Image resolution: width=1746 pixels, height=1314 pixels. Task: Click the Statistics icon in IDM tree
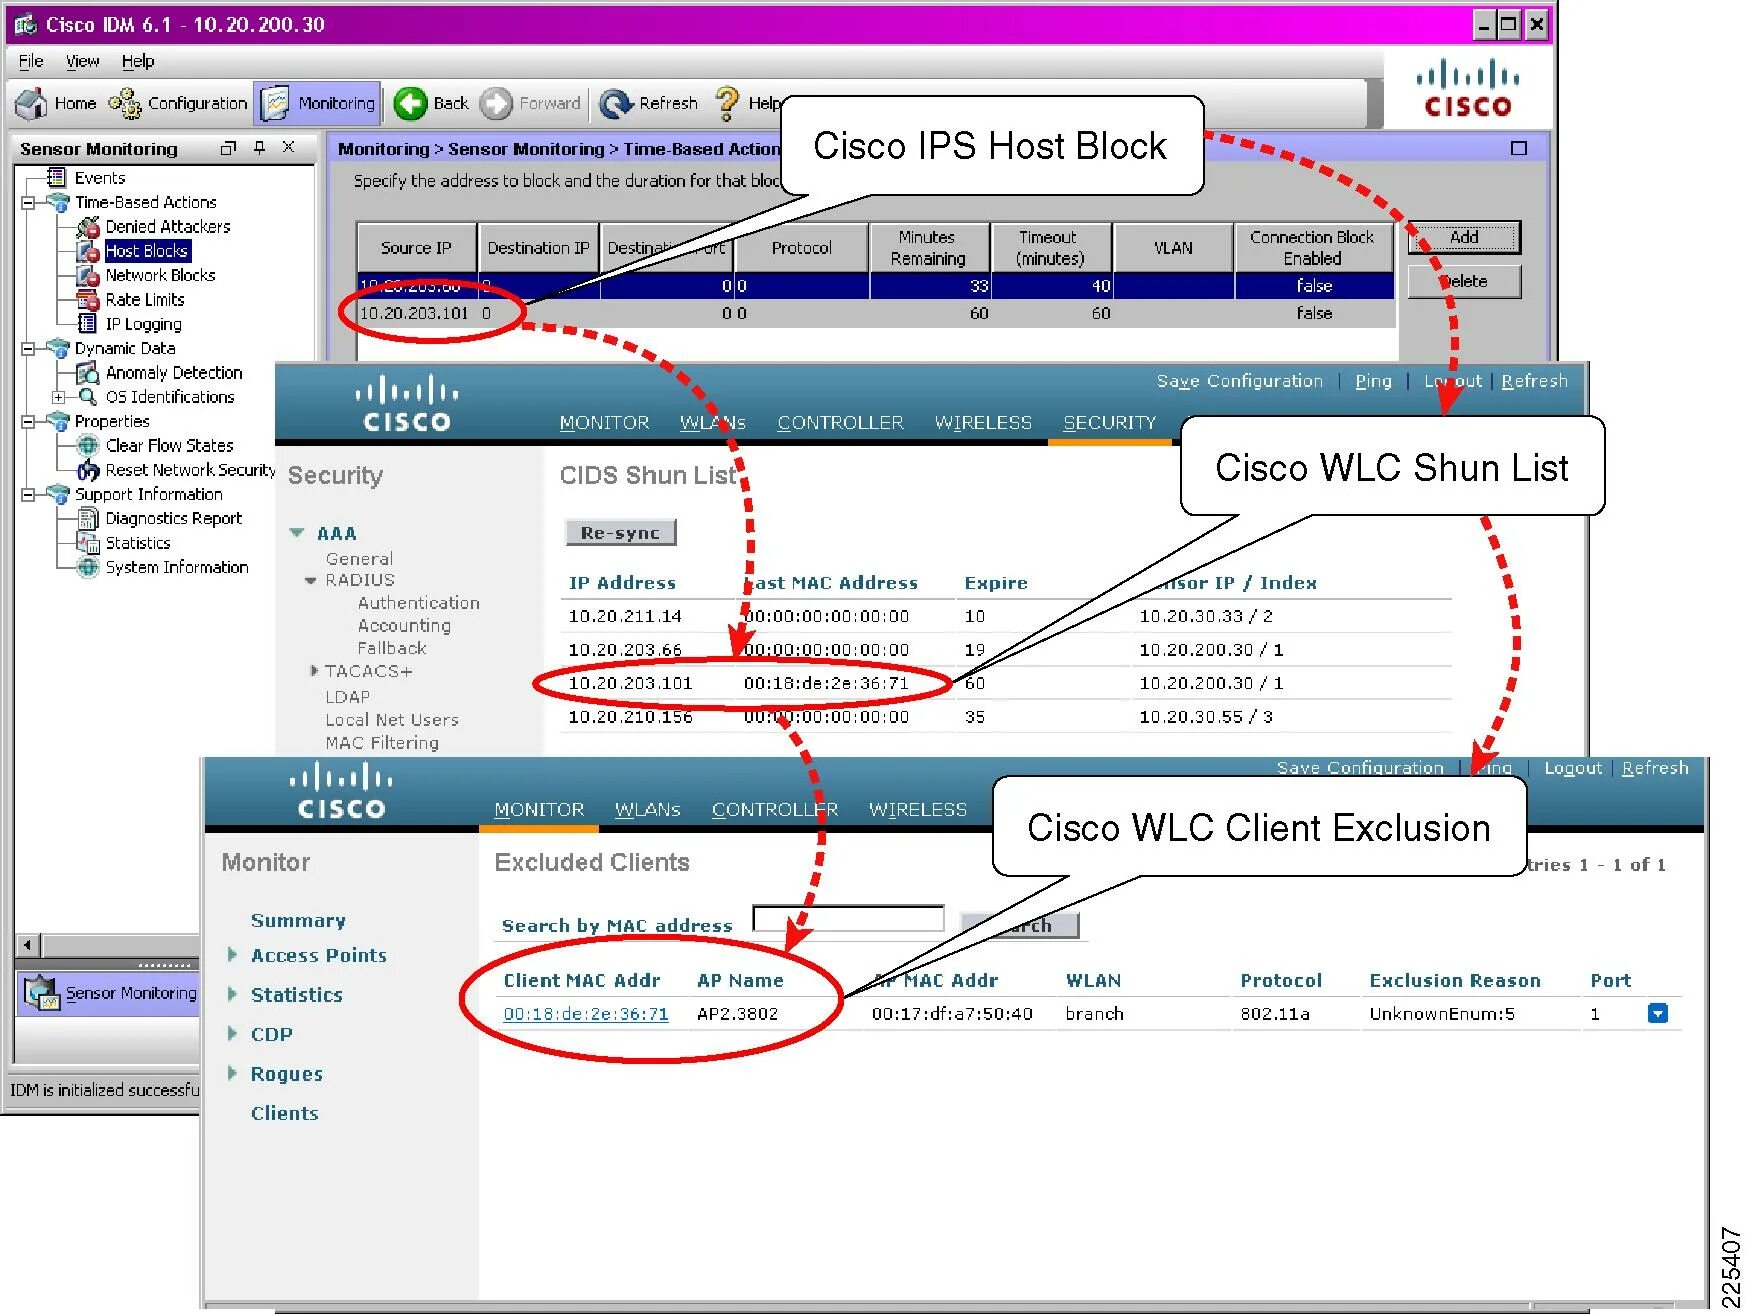(88, 543)
